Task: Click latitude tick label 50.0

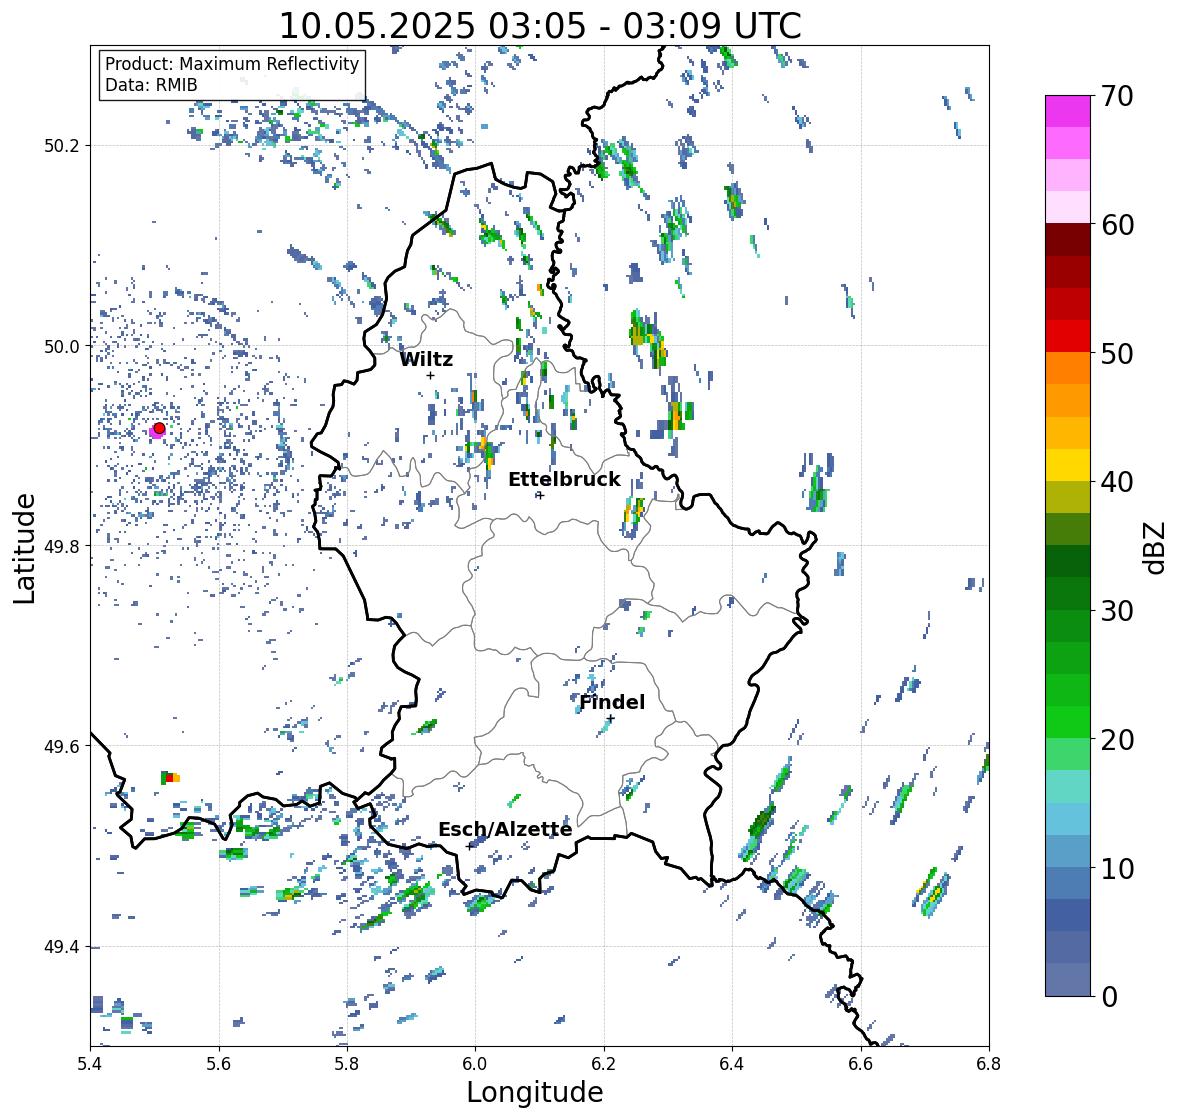Action: pyautogui.click(x=62, y=347)
